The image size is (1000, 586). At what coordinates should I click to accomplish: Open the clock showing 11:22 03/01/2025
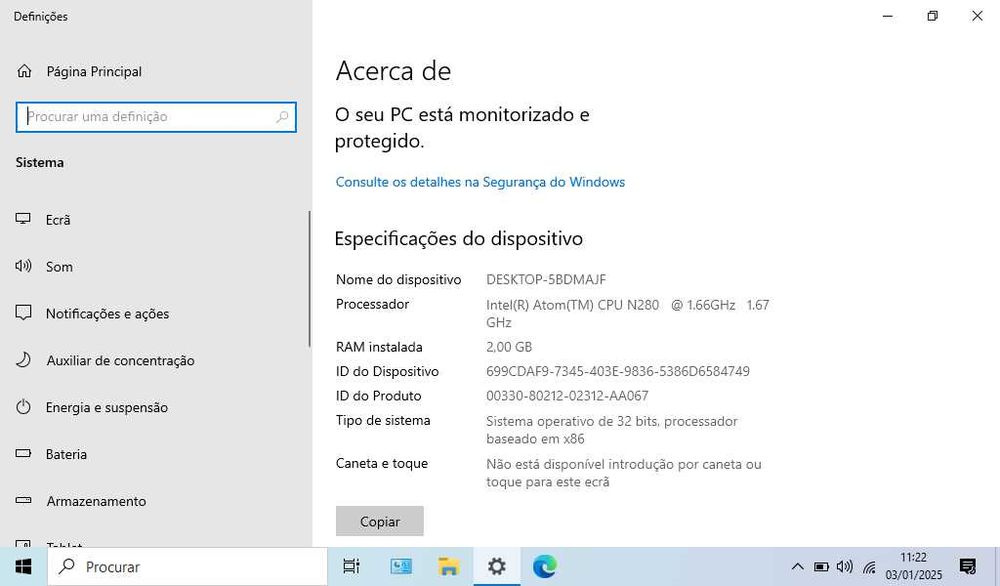[x=913, y=566]
